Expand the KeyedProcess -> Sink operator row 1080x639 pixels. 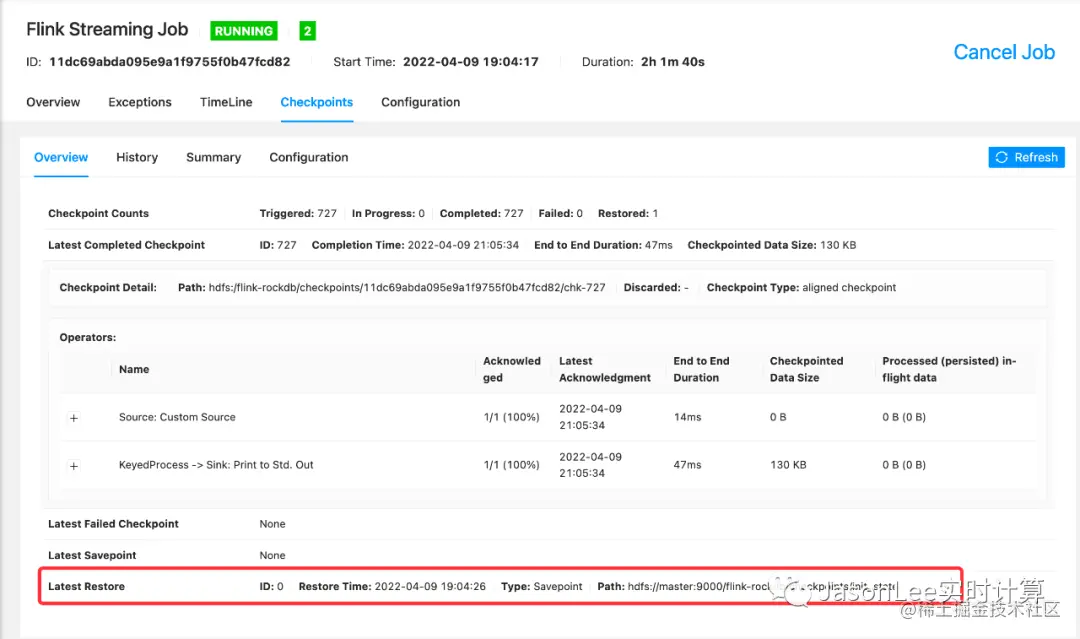point(74,466)
